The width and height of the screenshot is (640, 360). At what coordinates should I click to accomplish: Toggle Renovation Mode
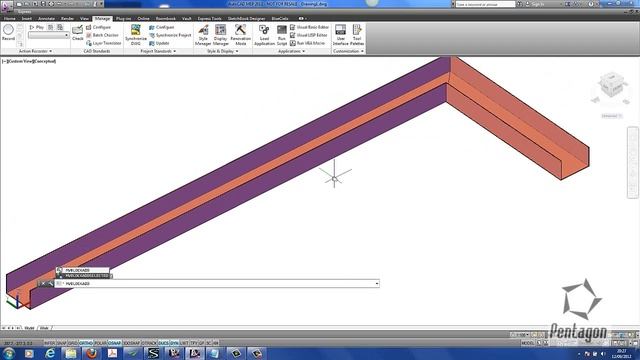pyautogui.click(x=240, y=35)
